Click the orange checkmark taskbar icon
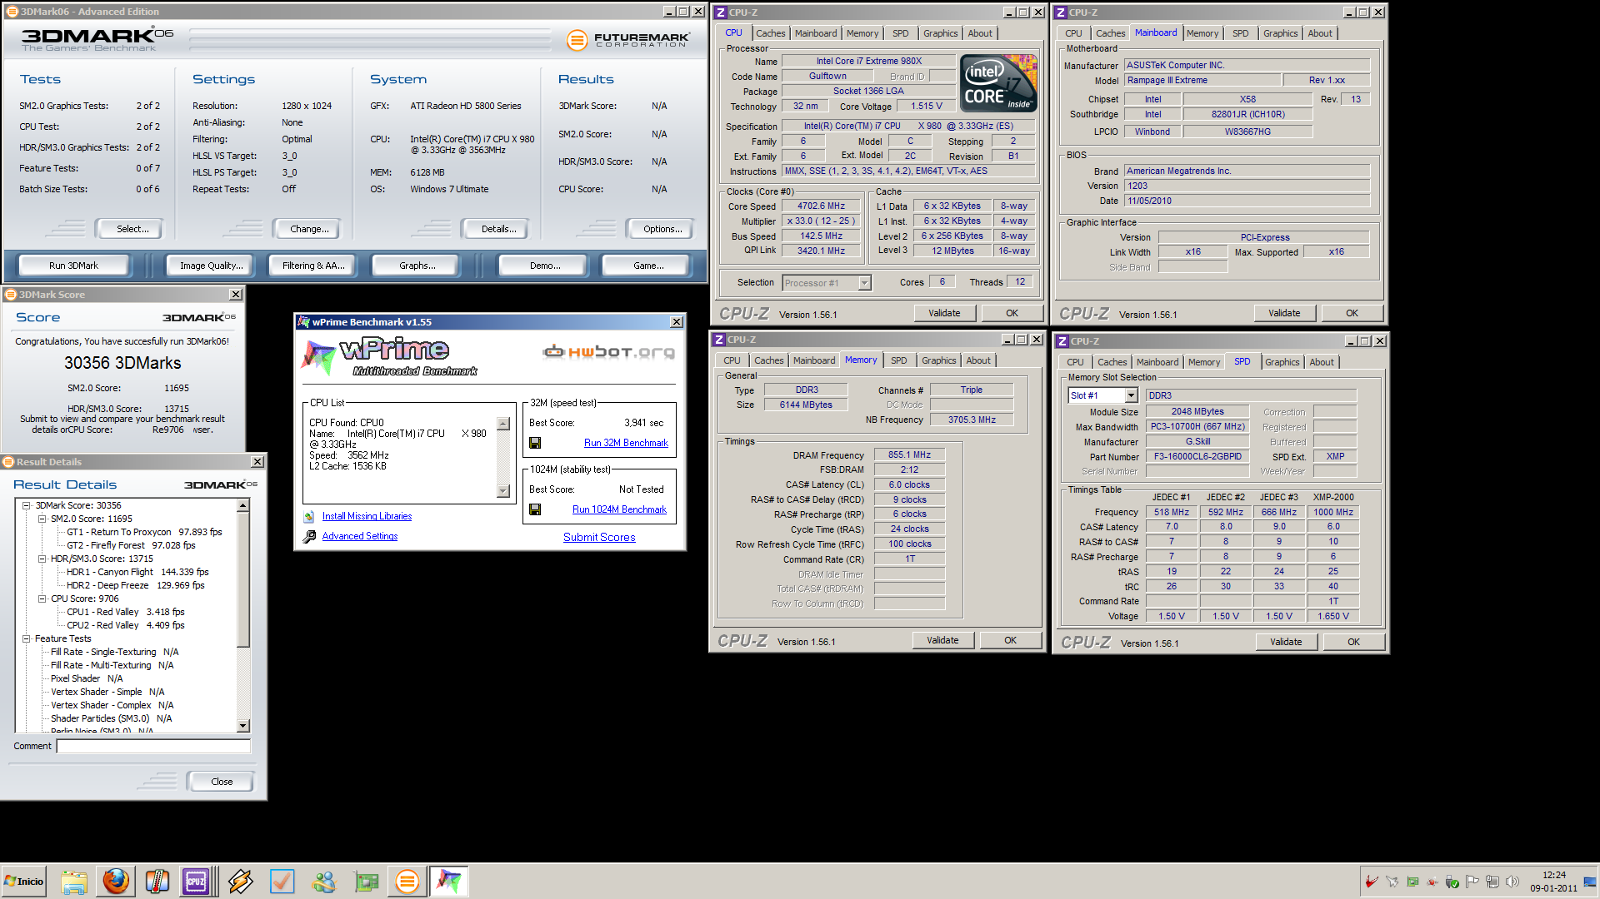Image resolution: width=1600 pixels, height=899 pixels. tap(282, 881)
